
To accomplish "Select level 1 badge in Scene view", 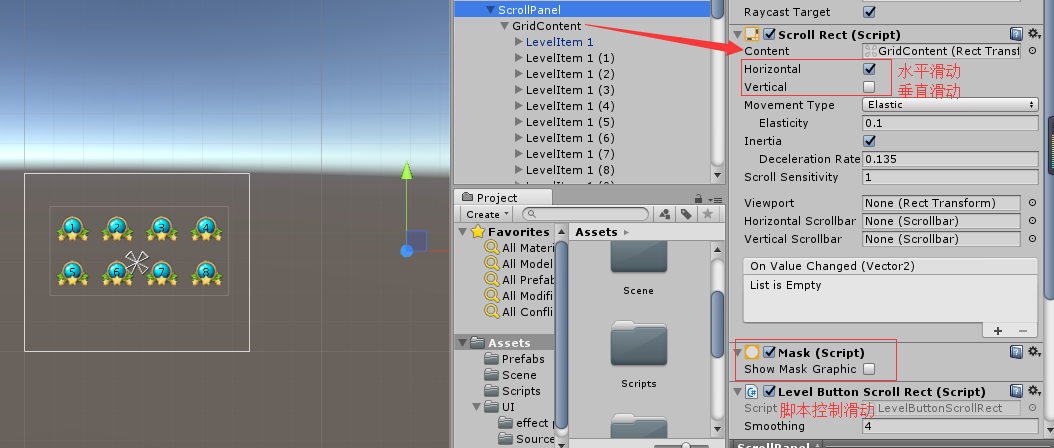I will [73, 229].
